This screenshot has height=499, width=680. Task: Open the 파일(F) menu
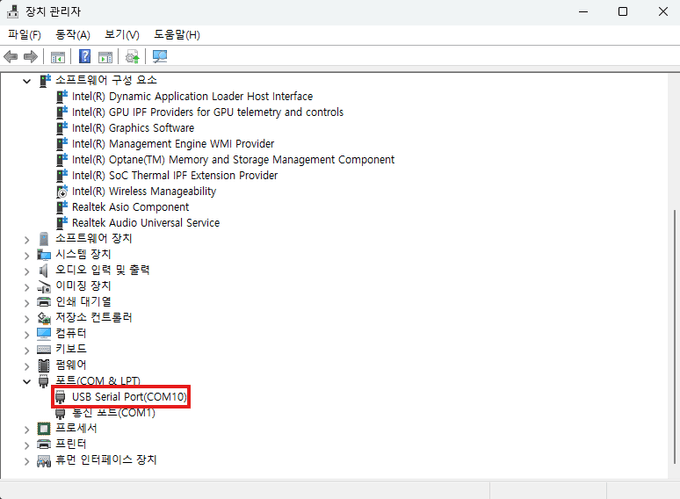point(24,35)
